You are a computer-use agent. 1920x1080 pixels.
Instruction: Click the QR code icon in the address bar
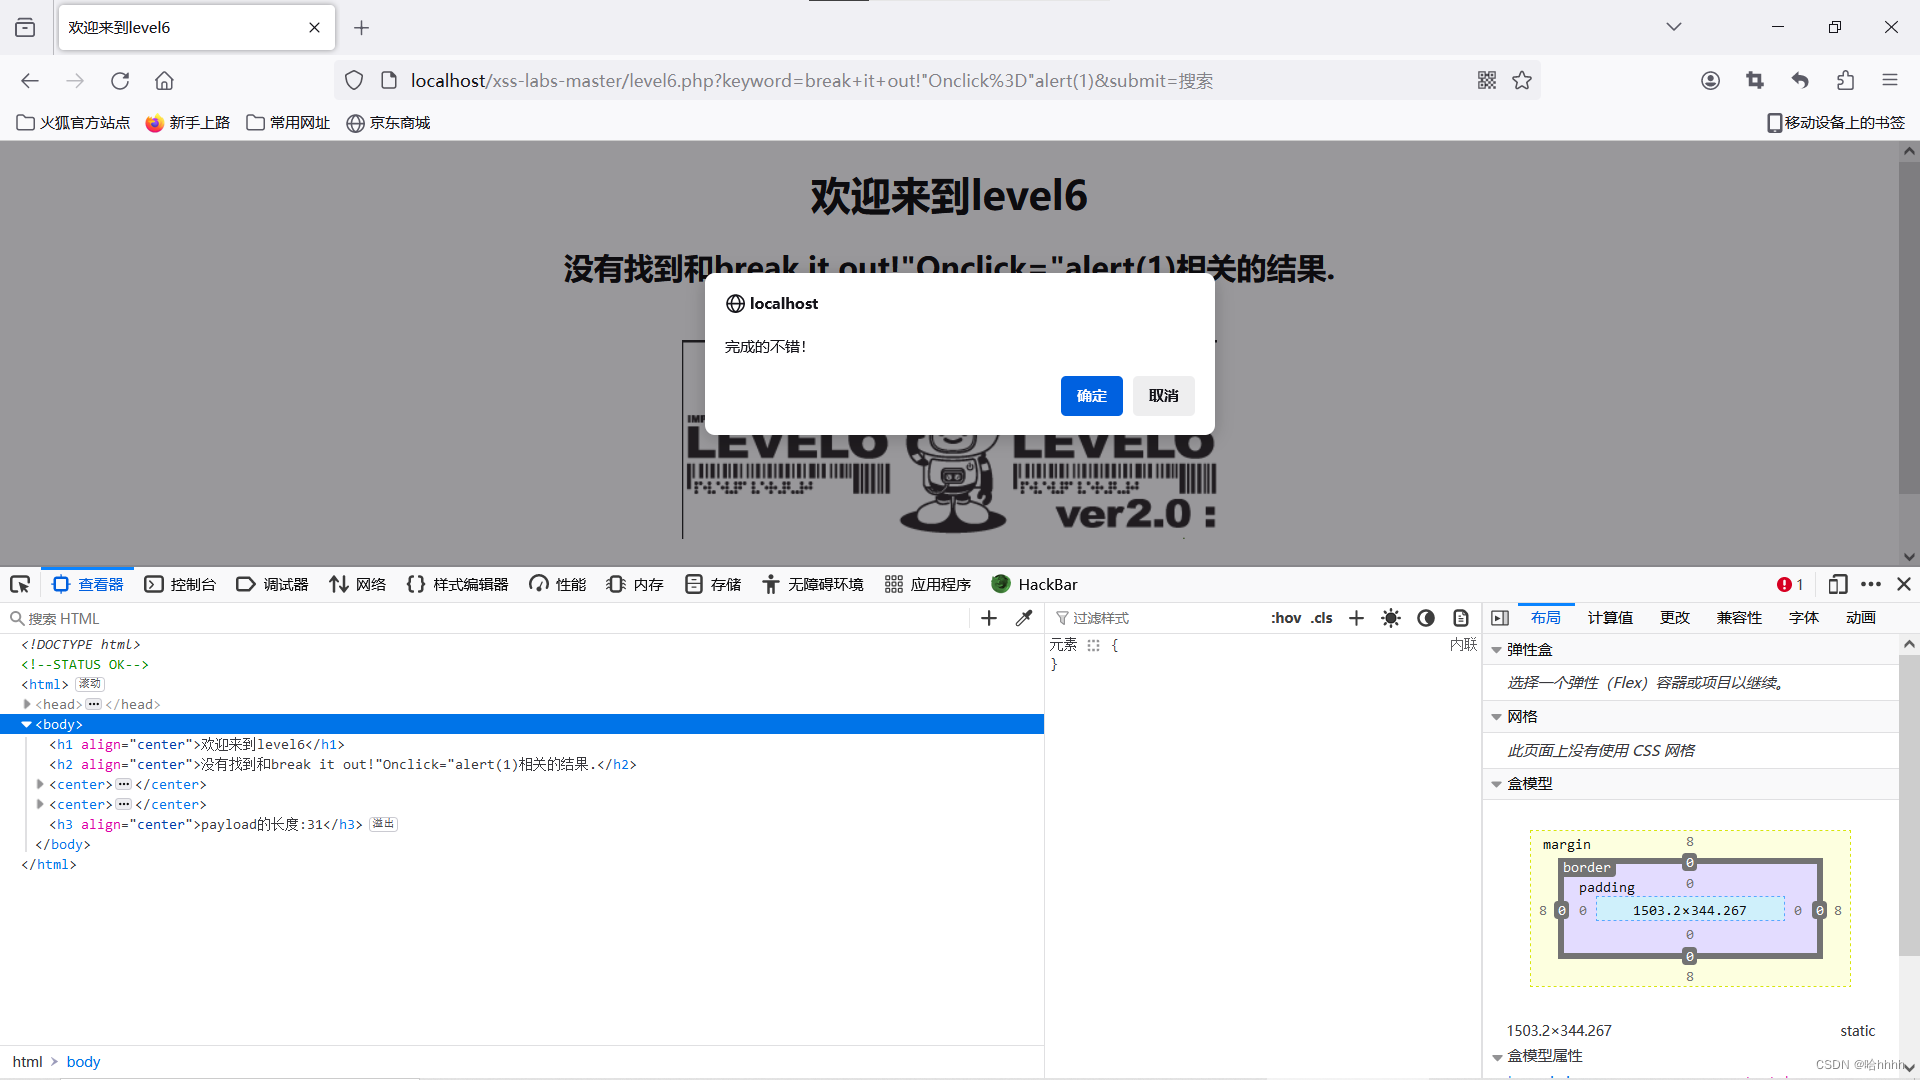click(x=1487, y=80)
